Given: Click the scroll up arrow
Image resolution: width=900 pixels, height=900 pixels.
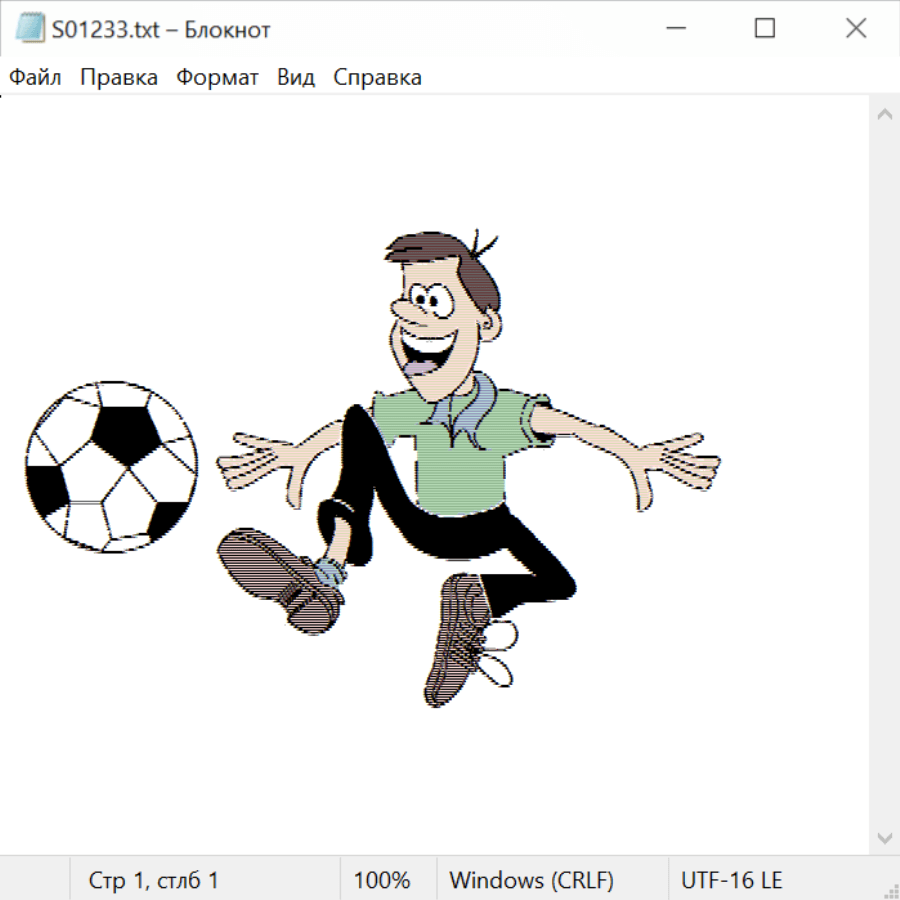Looking at the screenshot, I should tap(884, 115).
